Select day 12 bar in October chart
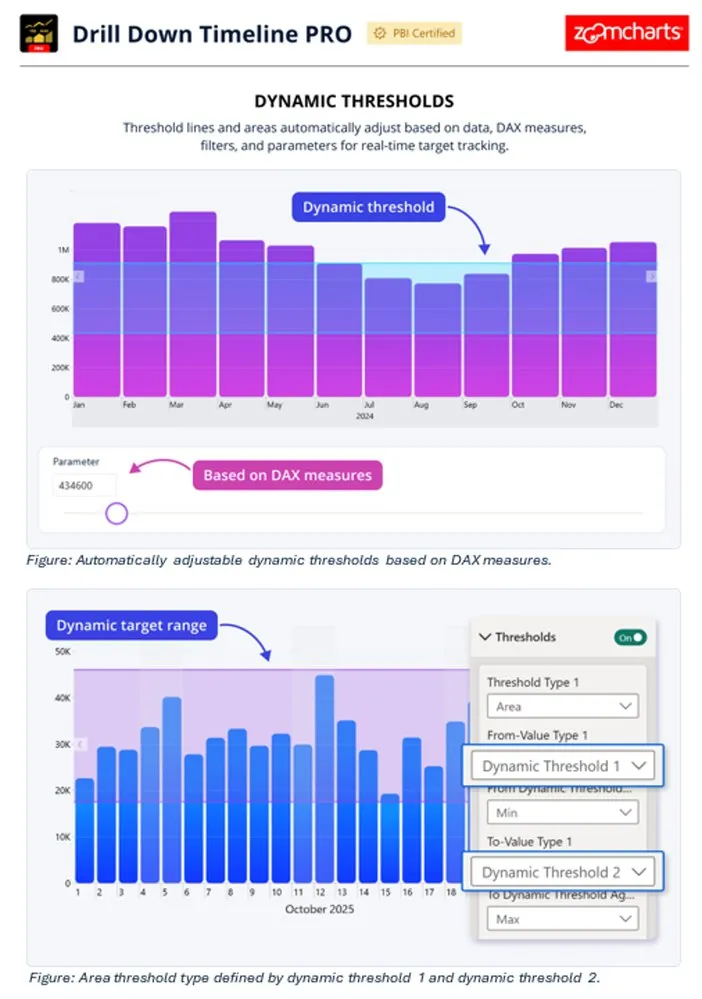Image resolution: width=702 pixels, height=999 pixels. coord(324,779)
